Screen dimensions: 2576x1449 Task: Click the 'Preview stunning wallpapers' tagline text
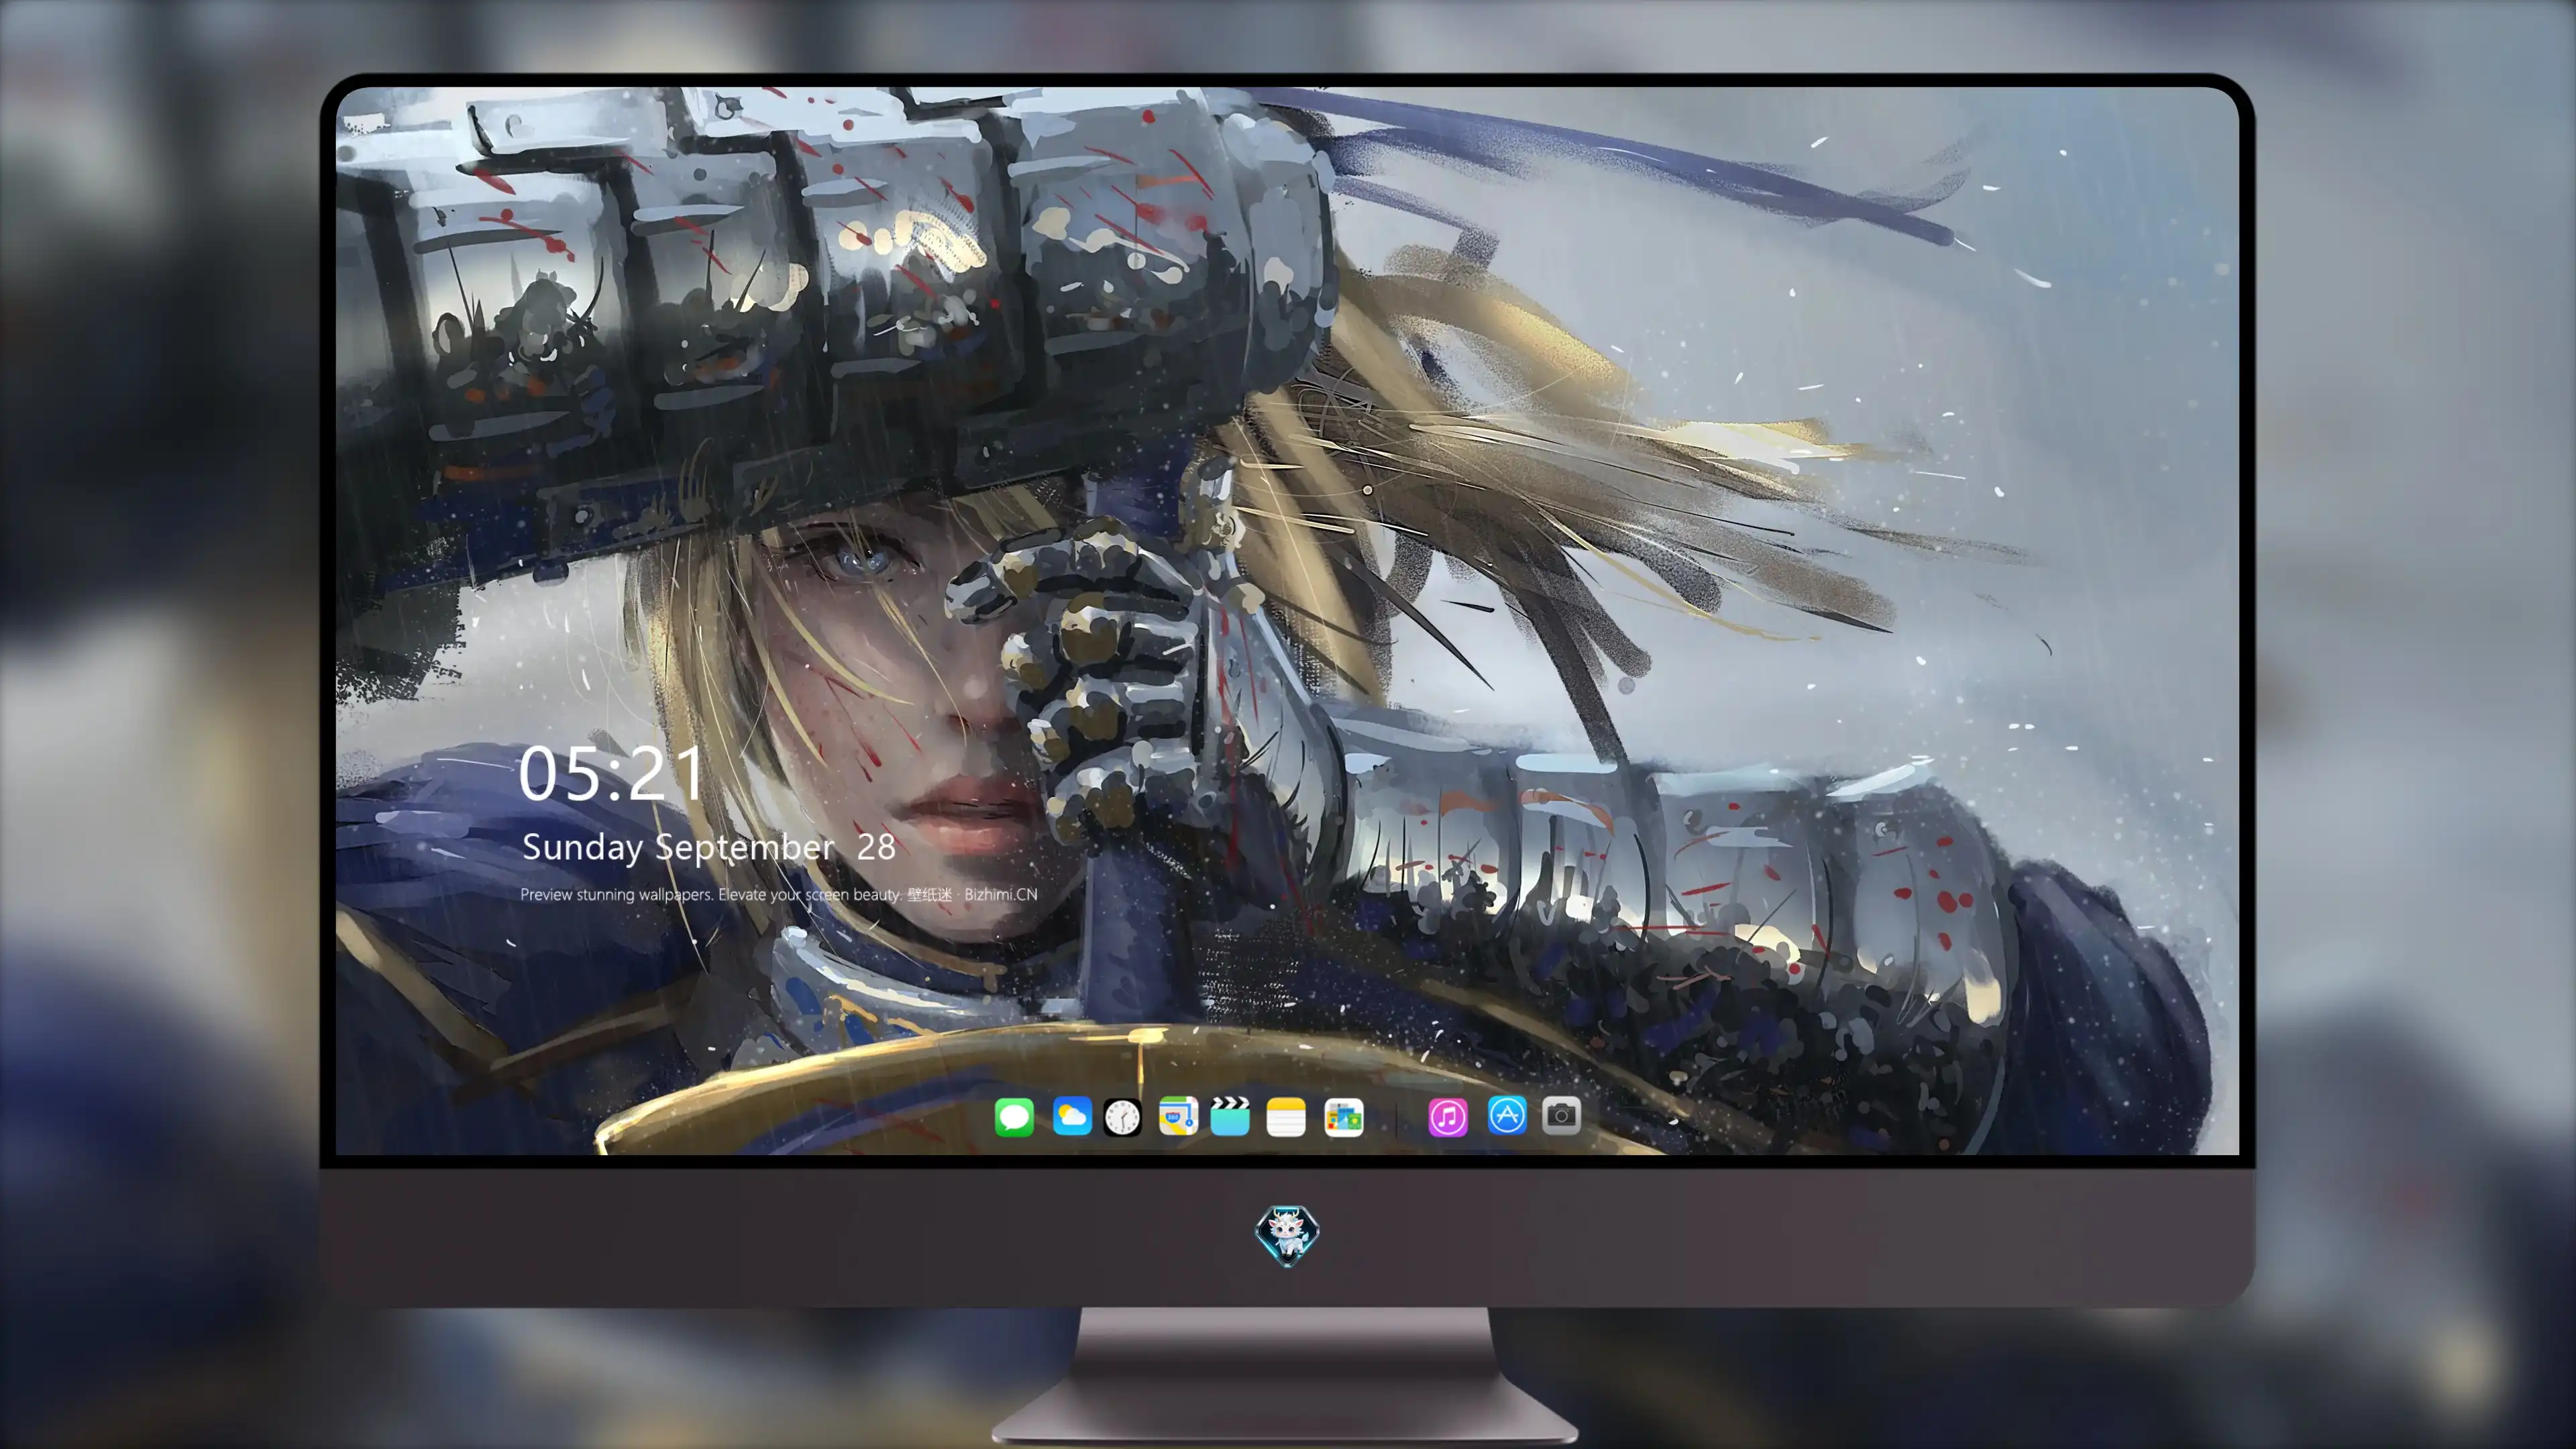[779, 894]
